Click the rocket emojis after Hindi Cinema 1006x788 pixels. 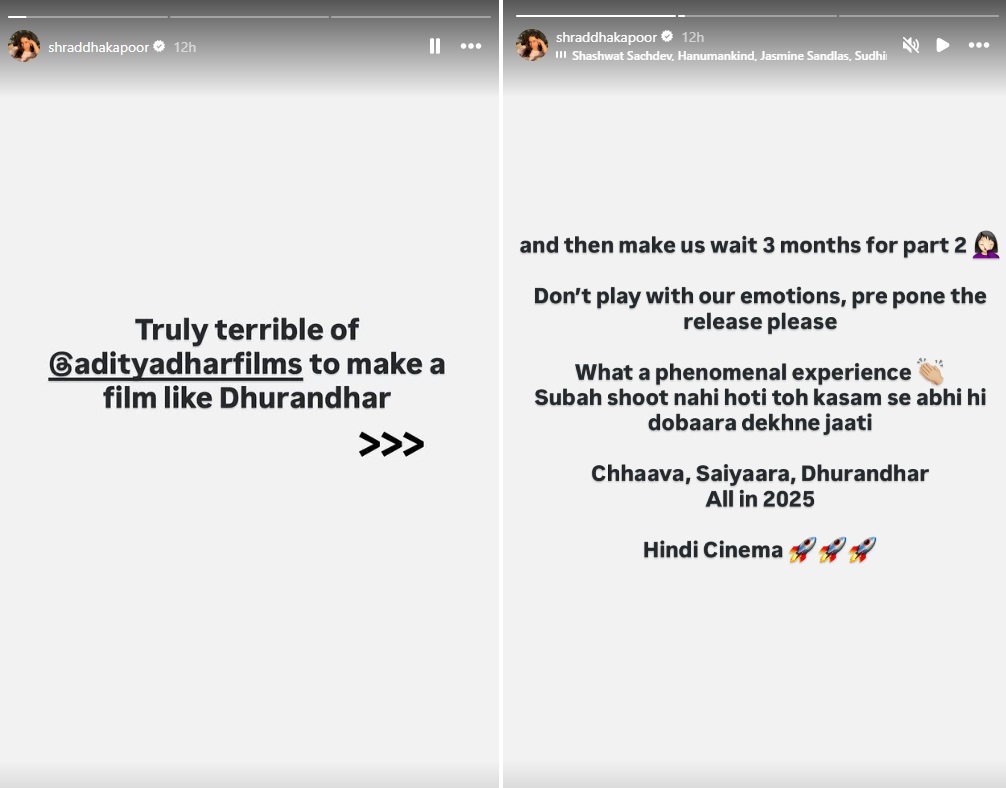tap(832, 550)
